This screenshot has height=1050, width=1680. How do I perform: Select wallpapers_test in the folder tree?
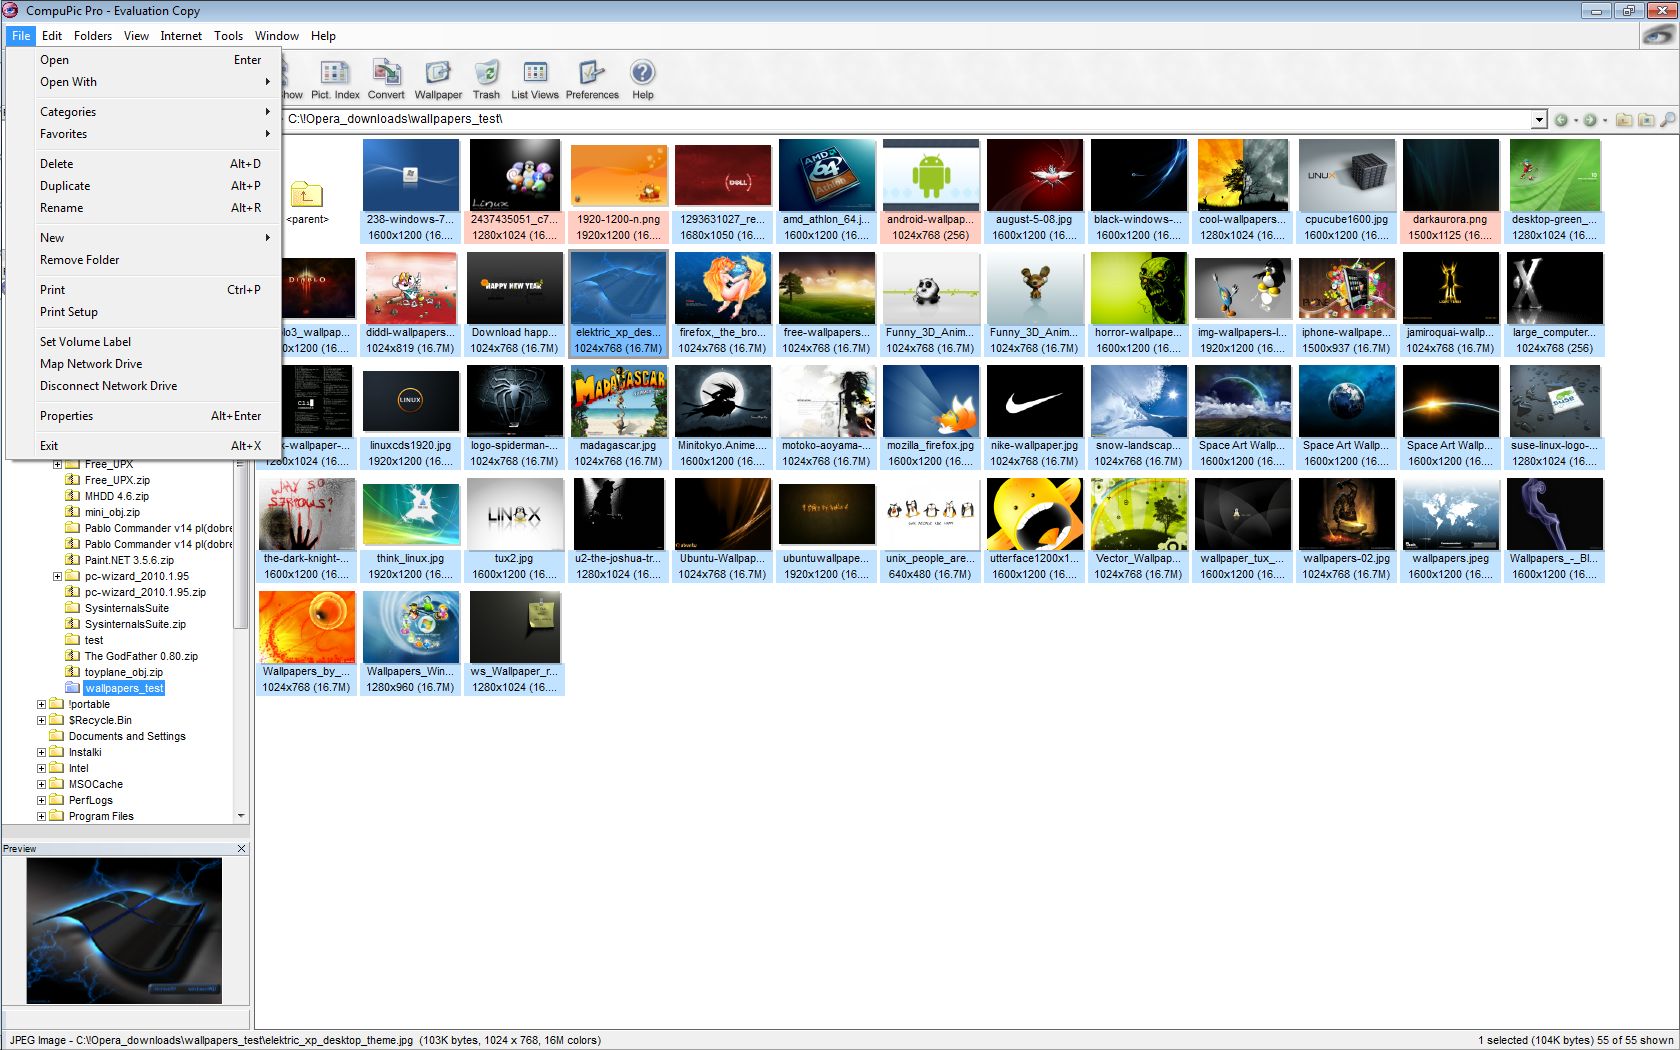click(124, 688)
